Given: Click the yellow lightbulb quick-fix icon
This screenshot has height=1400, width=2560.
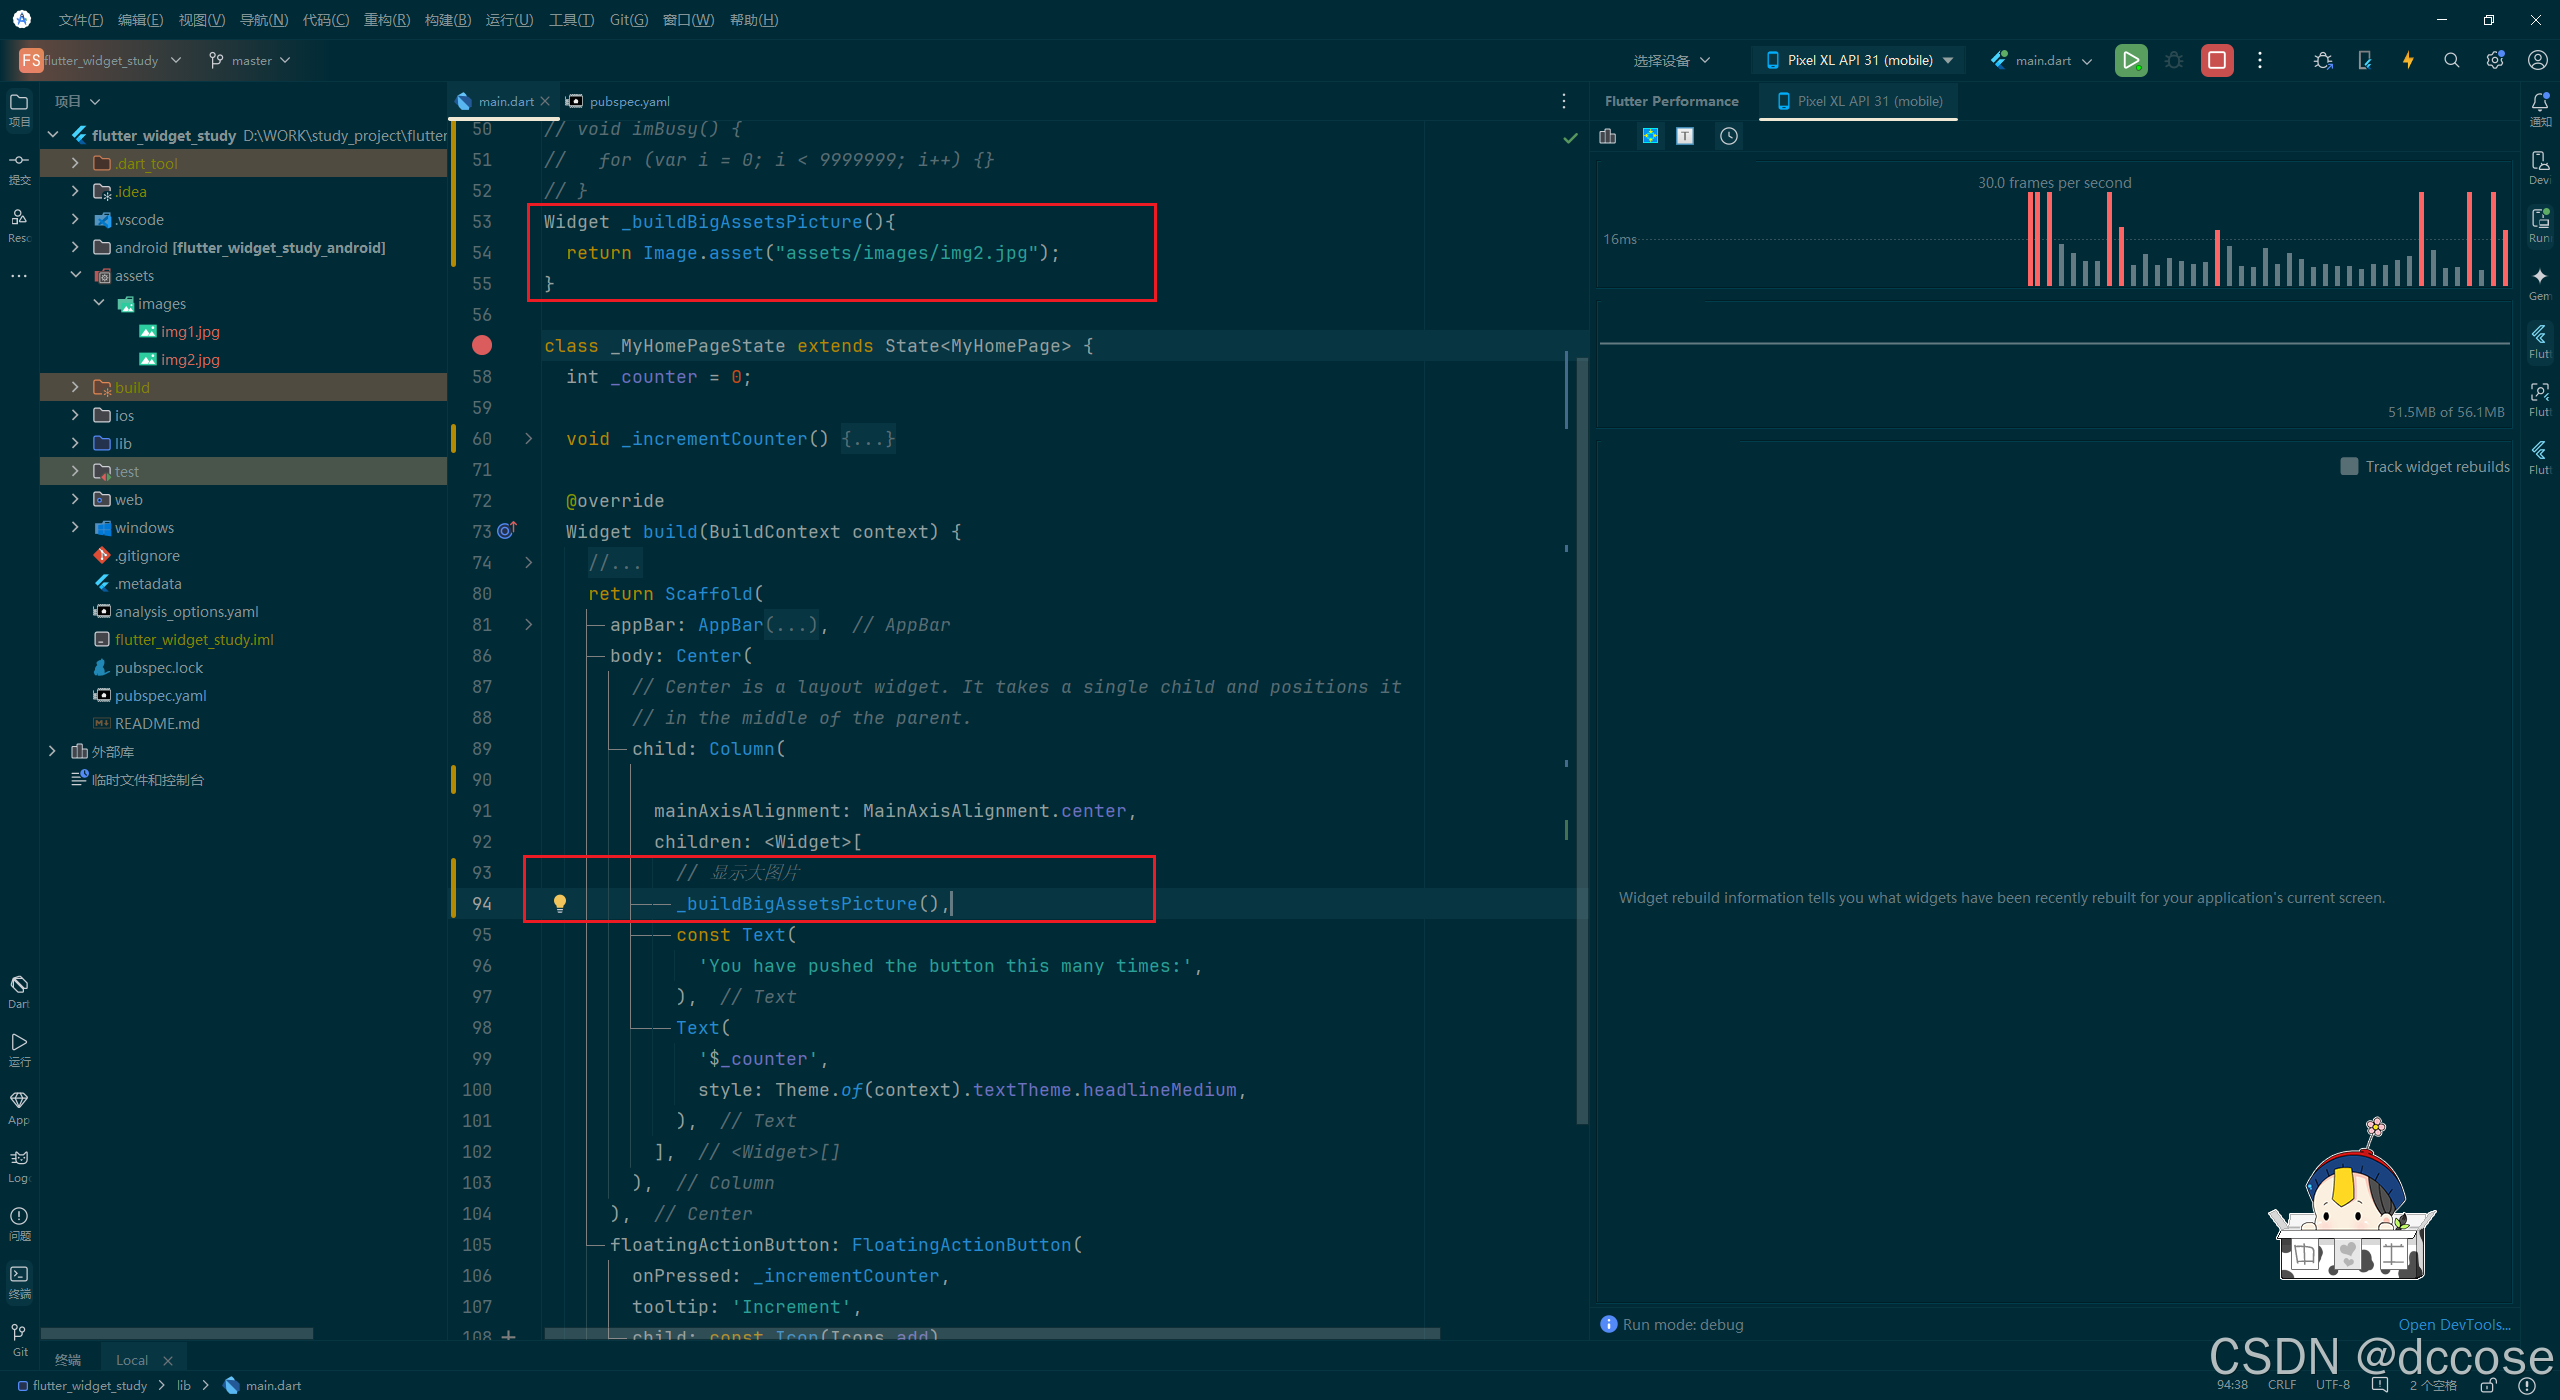Looking at the screenshot, I should point(560,903).
